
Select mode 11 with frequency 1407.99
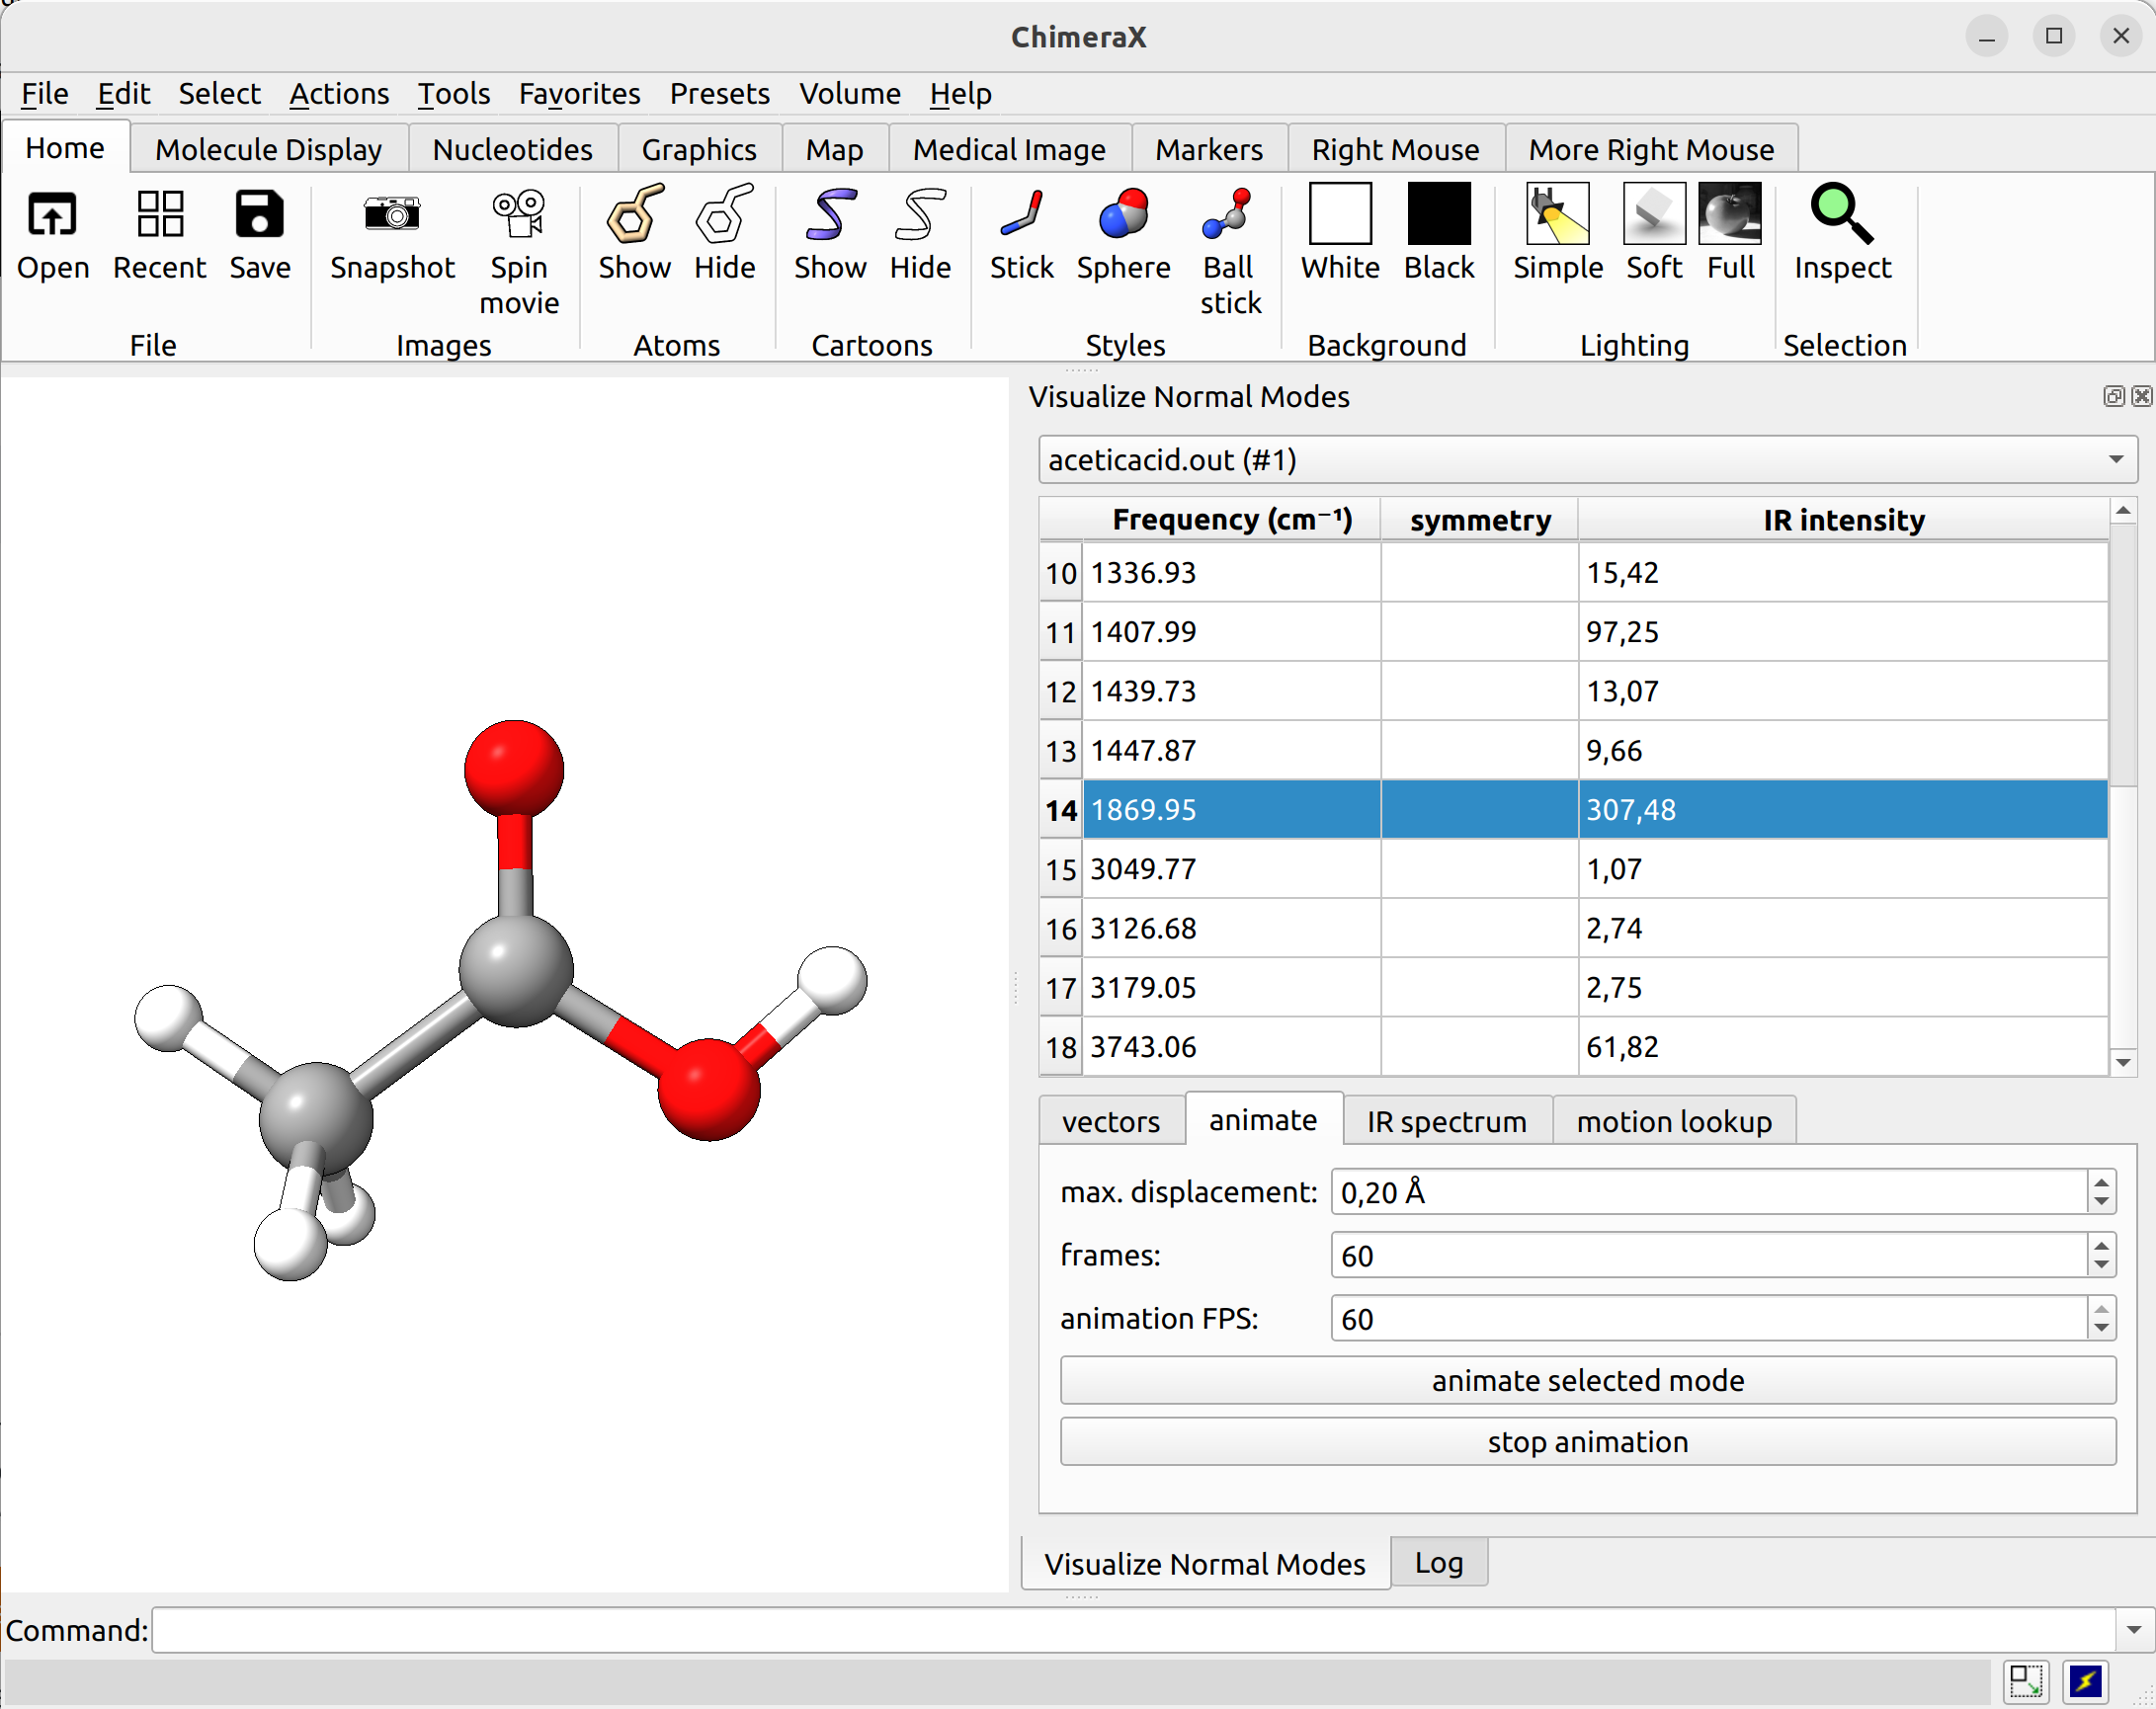point(1573,632)
